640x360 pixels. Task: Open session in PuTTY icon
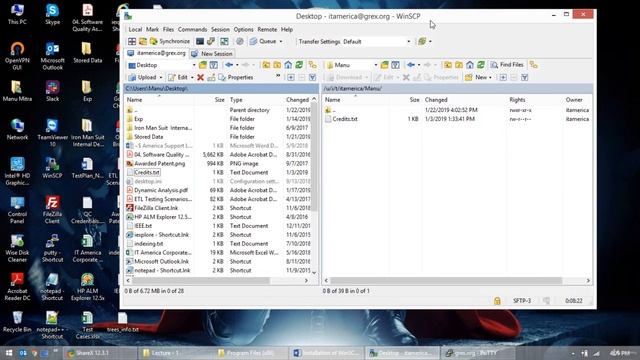point(211,41)
